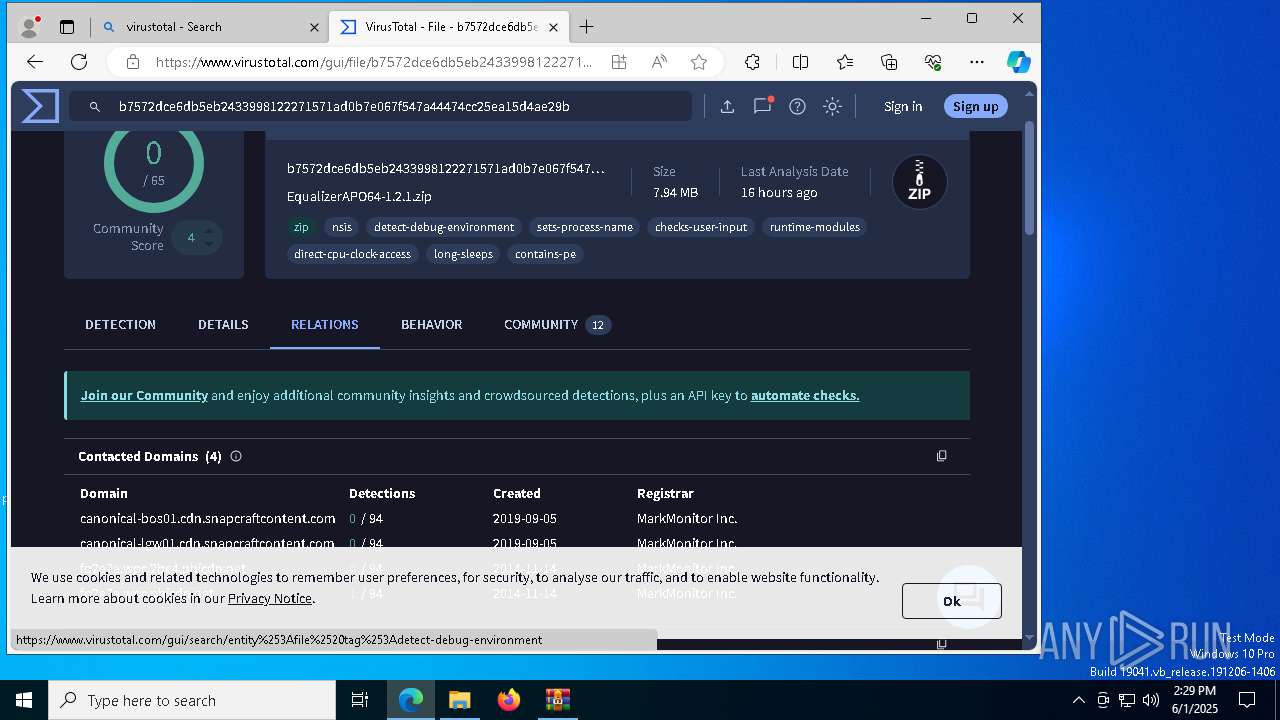1280x720 pixels.
Task: Open the DETECTION tab
Action: [x=120, y=324]
